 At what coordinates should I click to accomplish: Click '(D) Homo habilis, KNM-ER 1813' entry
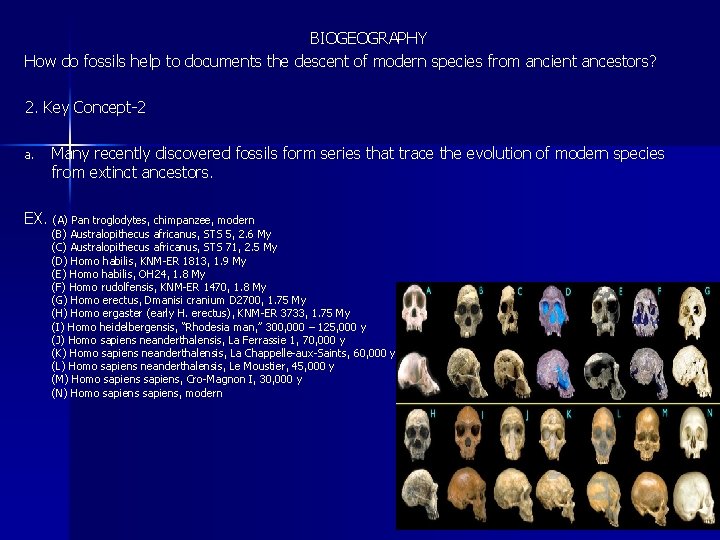[149, 261]
